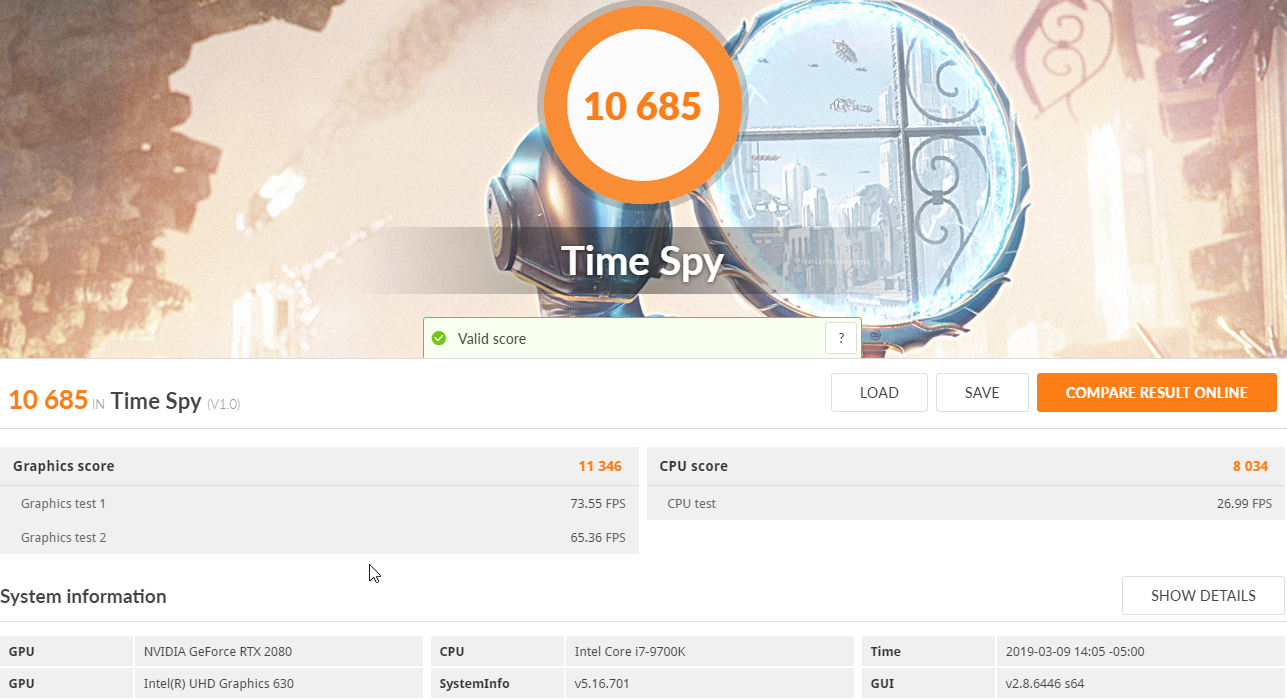Screen dimensions: 1287x699
Task: Click SHOW DETAILS button
Action: (x=1203, y=595)
